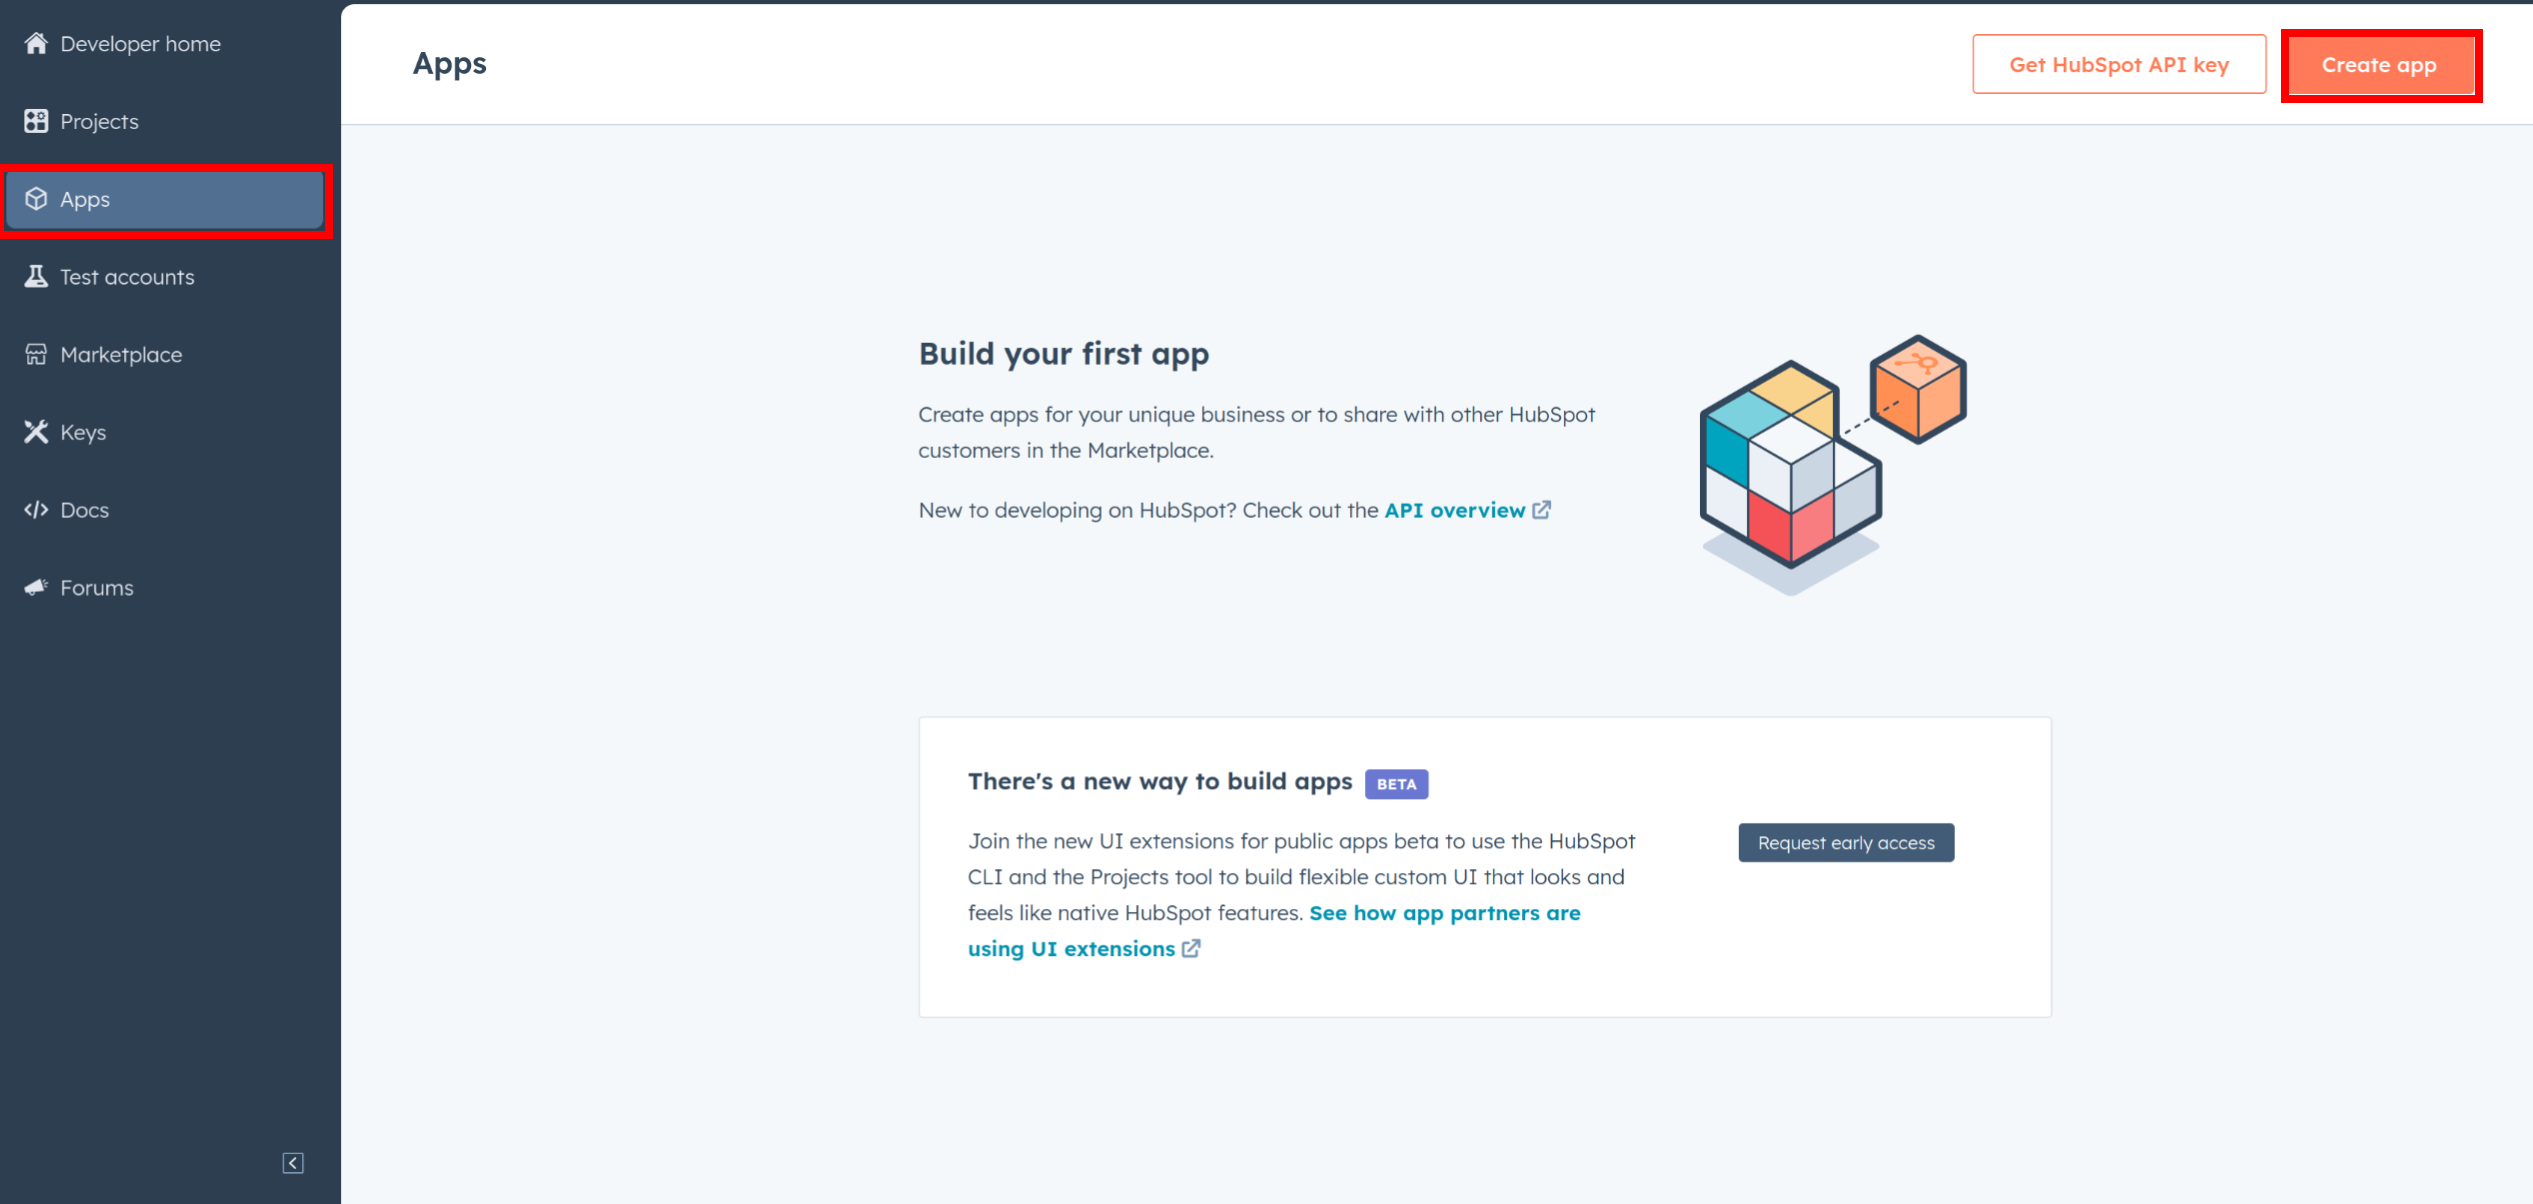Click the Keys icon in sidebar
Viewport: 2533px width, 1204px height.
(39, 432)
